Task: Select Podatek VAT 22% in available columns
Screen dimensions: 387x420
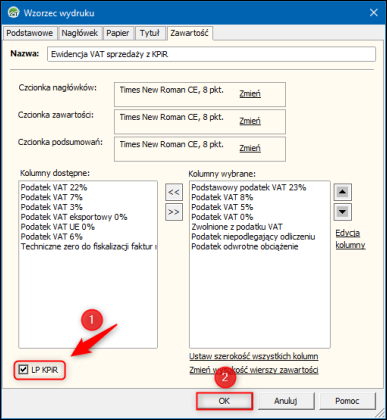Action: point(88,187)
